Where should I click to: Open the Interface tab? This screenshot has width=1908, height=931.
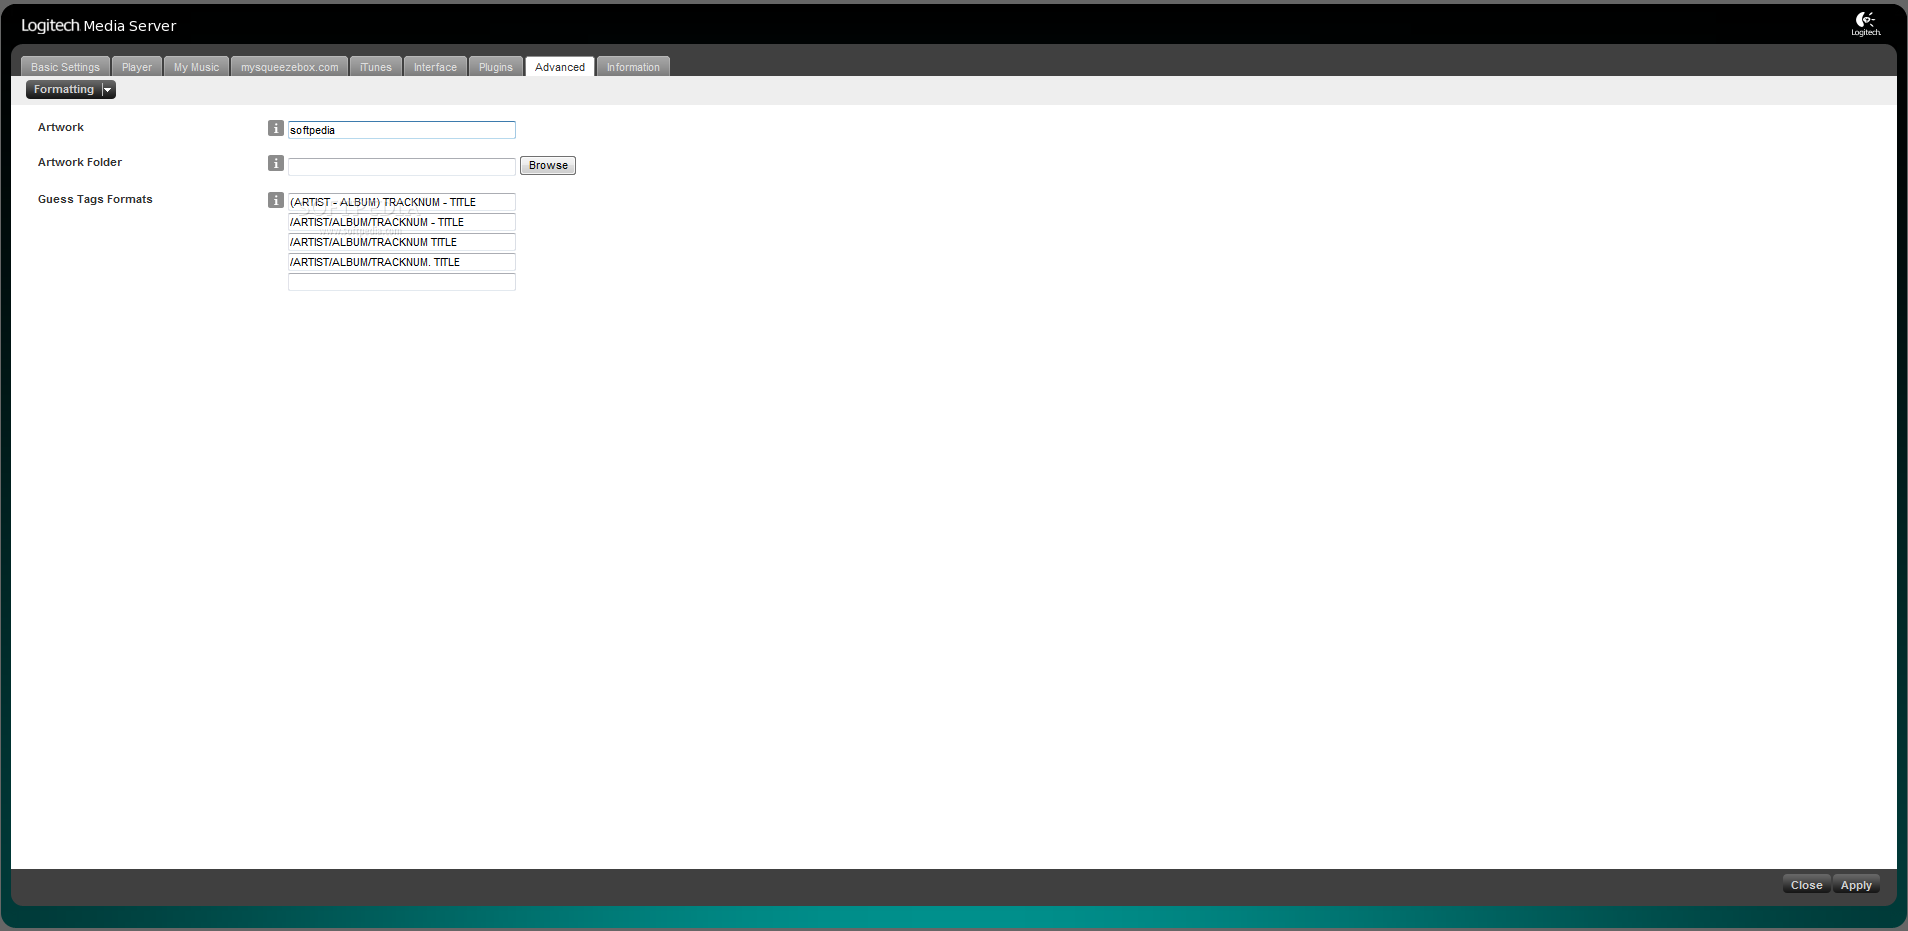pos(435,67)
